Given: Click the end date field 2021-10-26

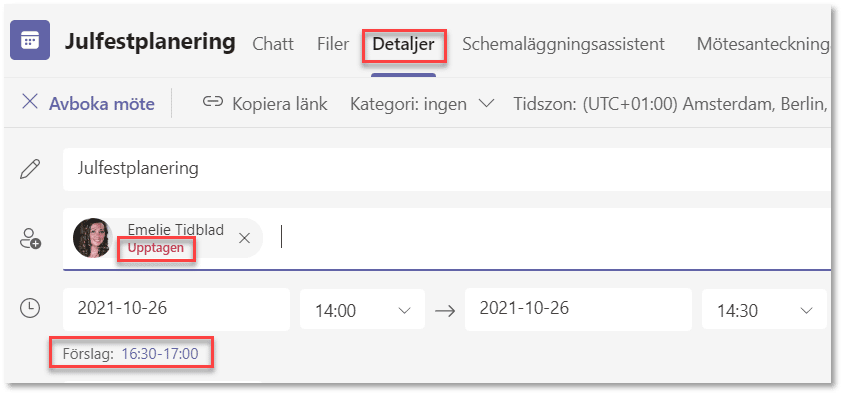Looking at the screenshot, I should click(578, 309).
